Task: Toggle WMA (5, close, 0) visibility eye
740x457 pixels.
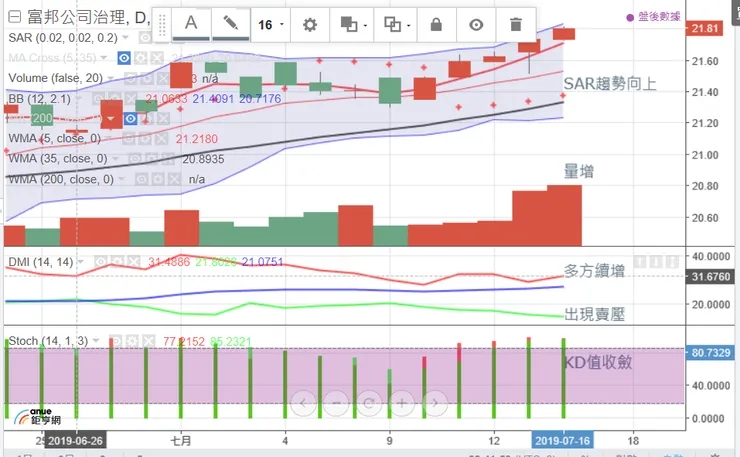Action: point(128,139)
